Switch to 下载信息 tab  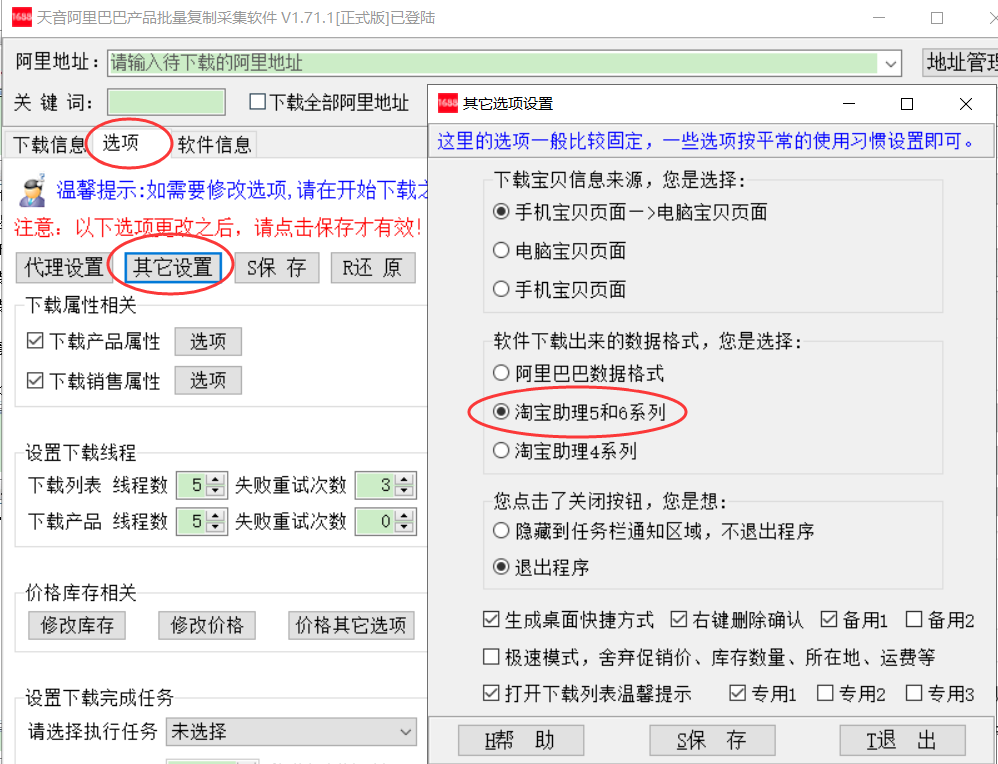(x=48, y=145)
